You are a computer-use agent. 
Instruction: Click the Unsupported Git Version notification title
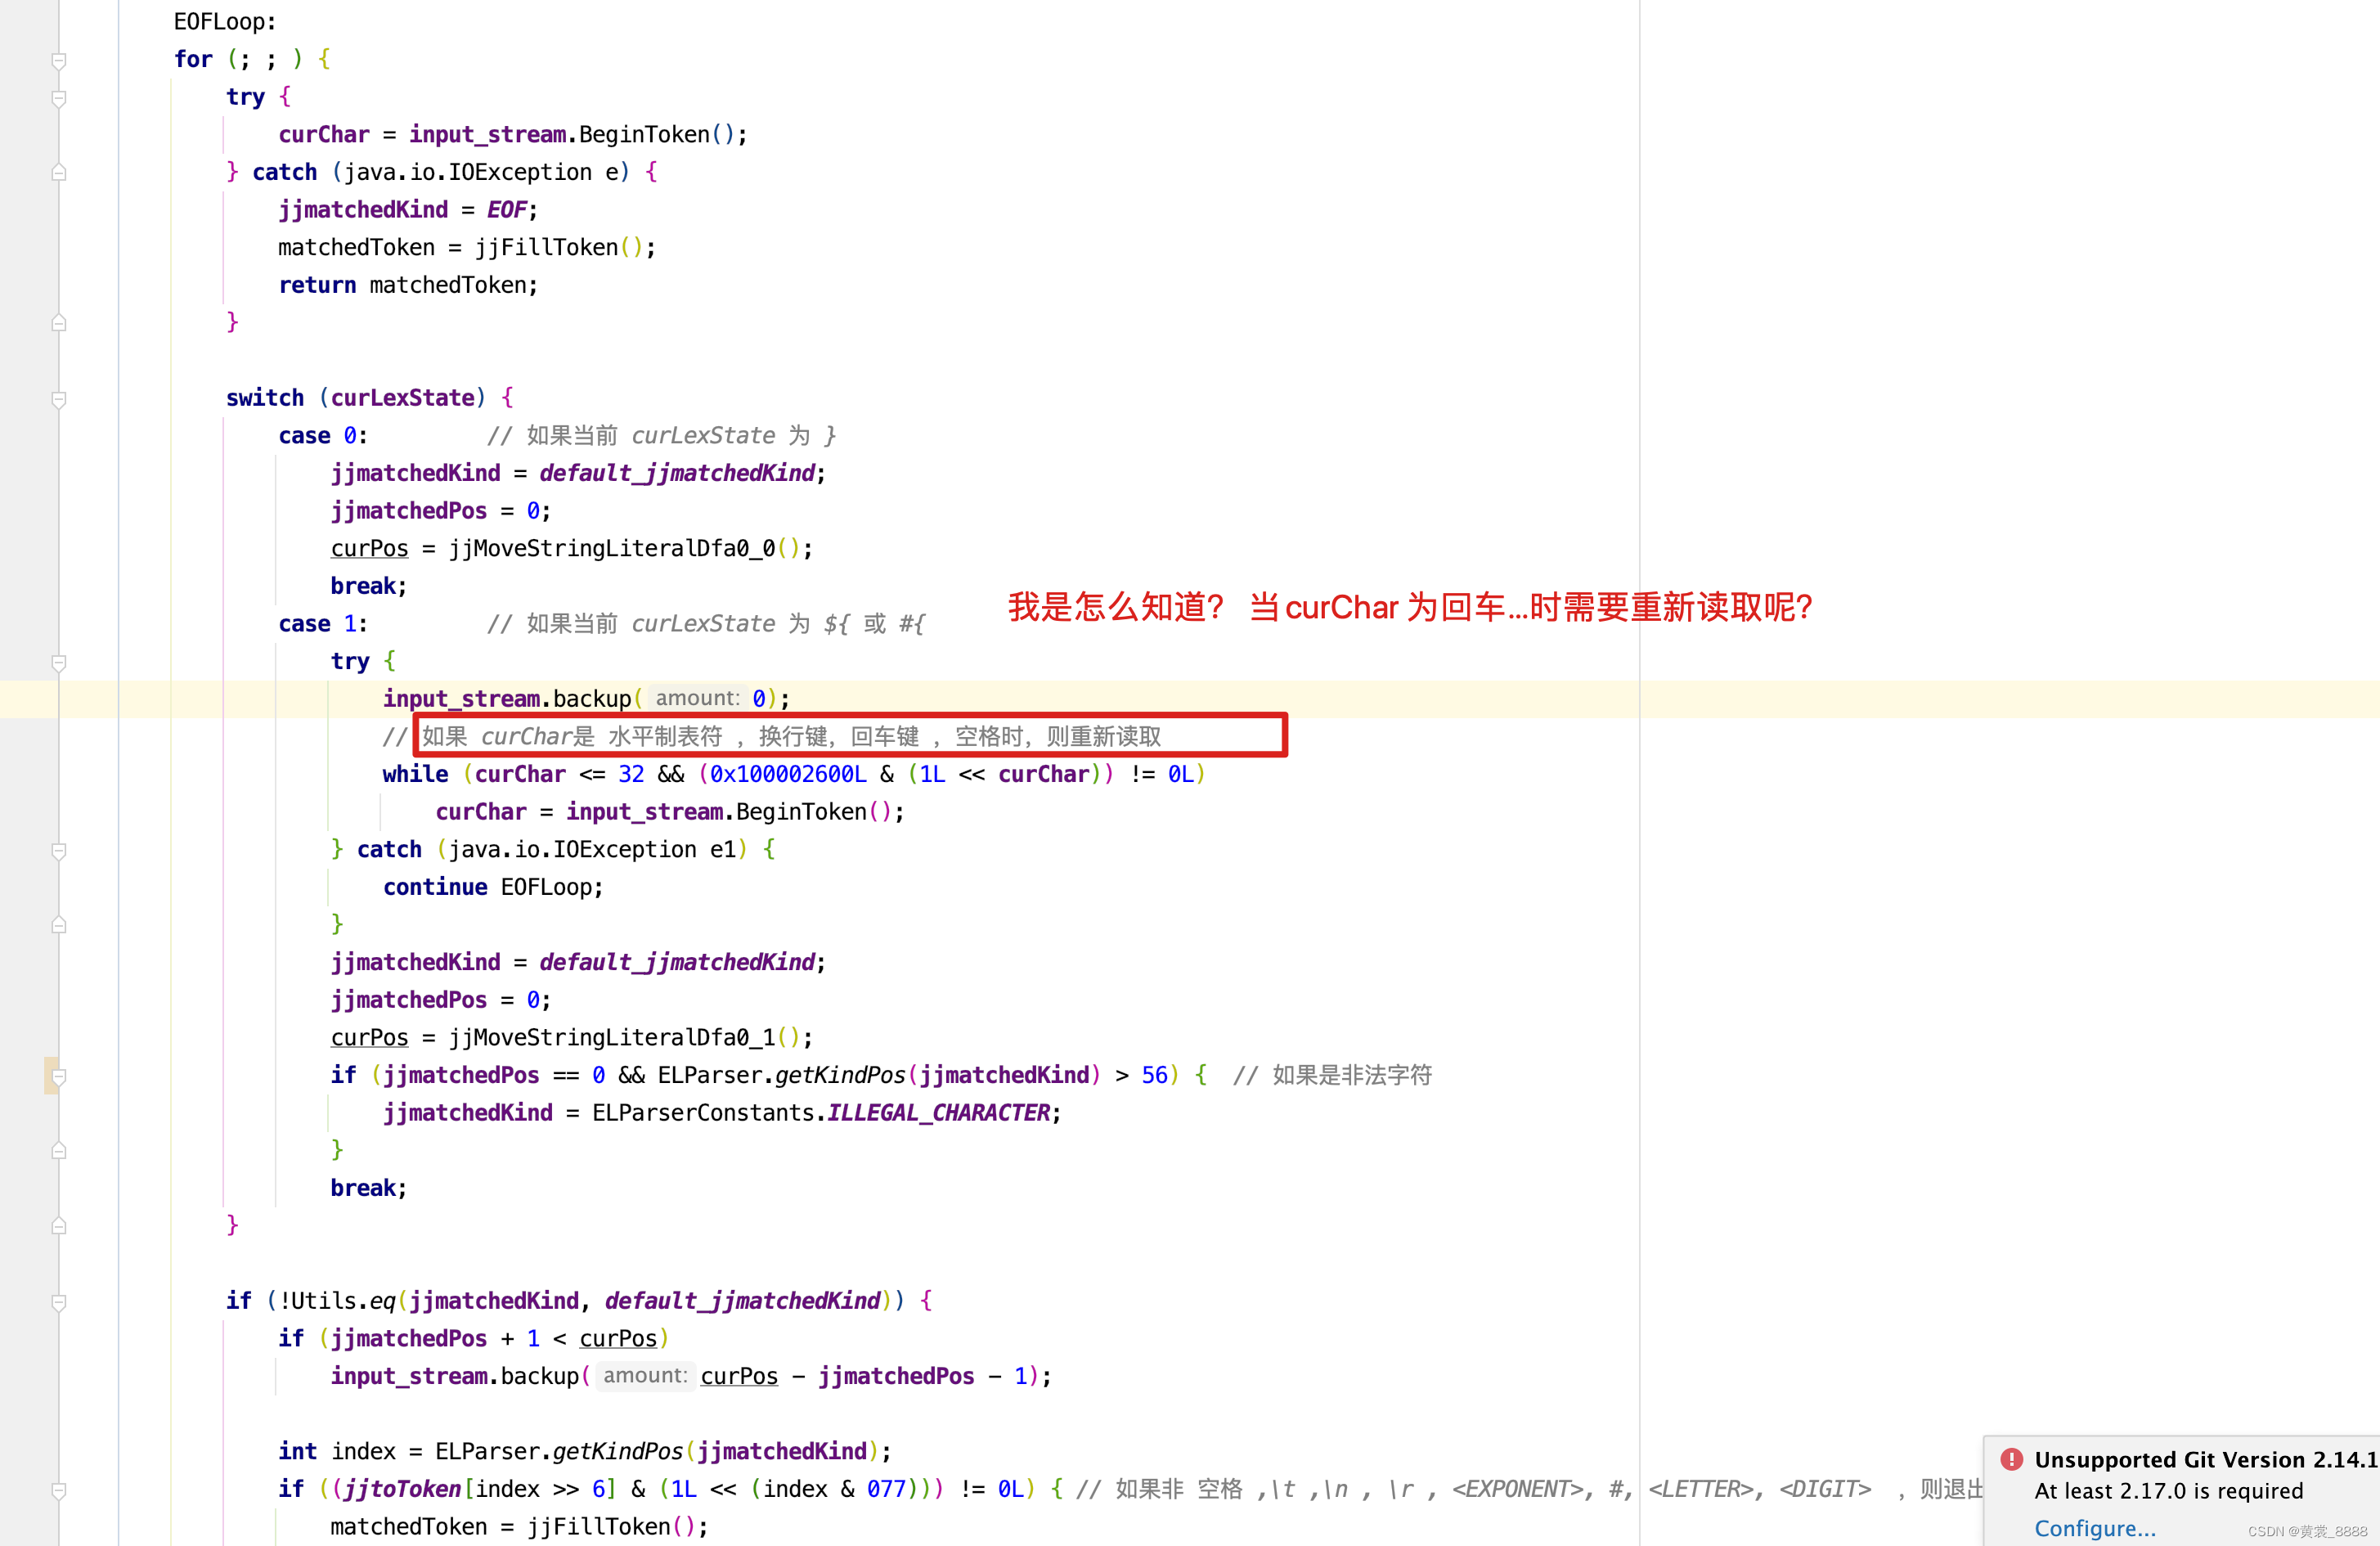2206,1459
